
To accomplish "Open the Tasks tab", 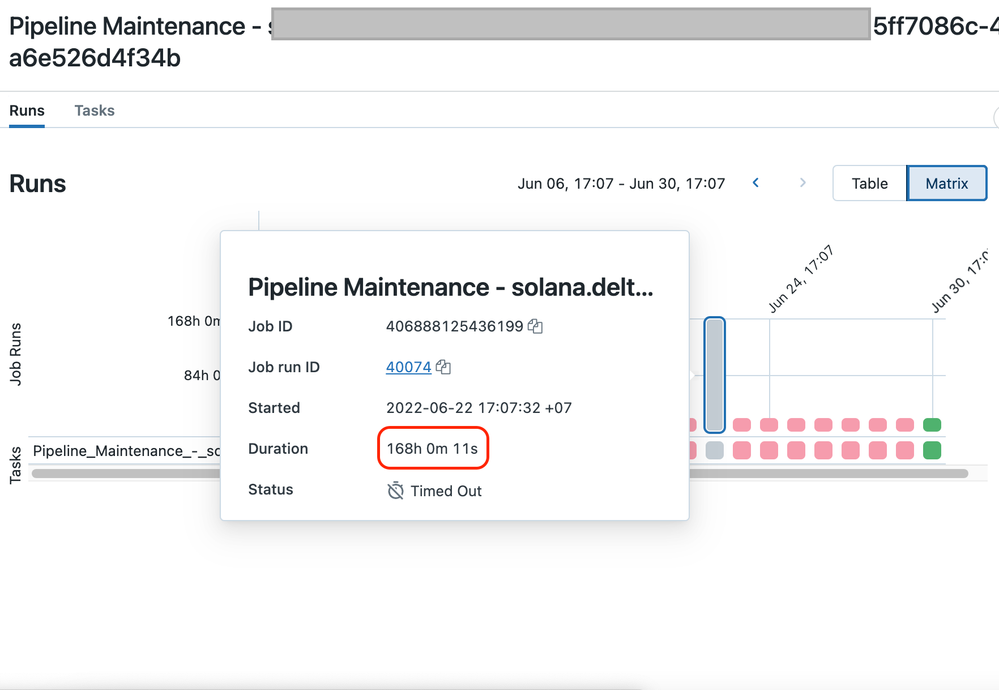I will (x=94, y=110).
